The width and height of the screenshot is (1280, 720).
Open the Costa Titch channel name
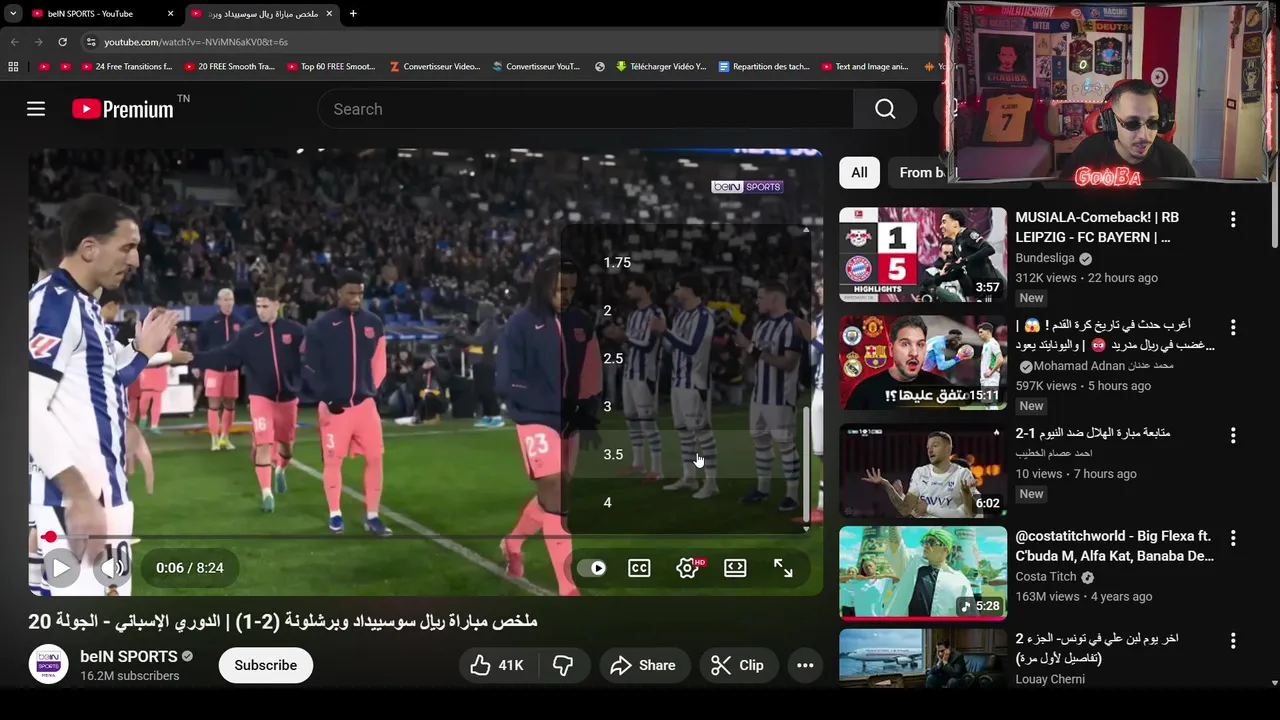pyautogui.click(x=1046, y=577)
